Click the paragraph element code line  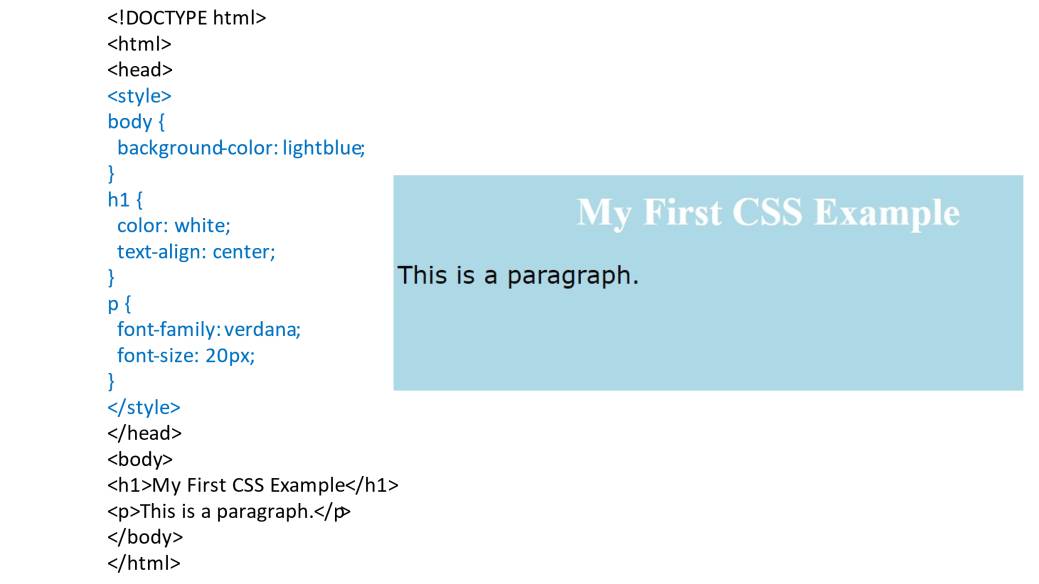229,512
